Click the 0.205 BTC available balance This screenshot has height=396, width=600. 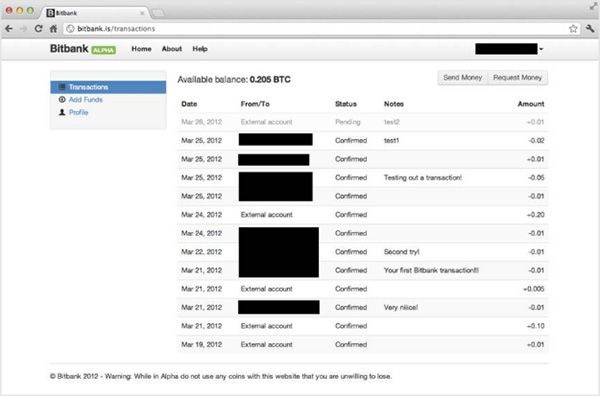click(270, 80)
